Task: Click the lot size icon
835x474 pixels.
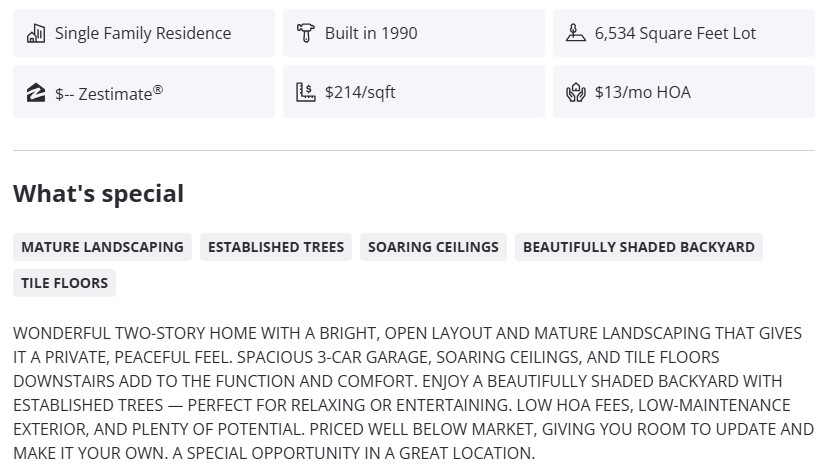Action: (x=575, y=33)
